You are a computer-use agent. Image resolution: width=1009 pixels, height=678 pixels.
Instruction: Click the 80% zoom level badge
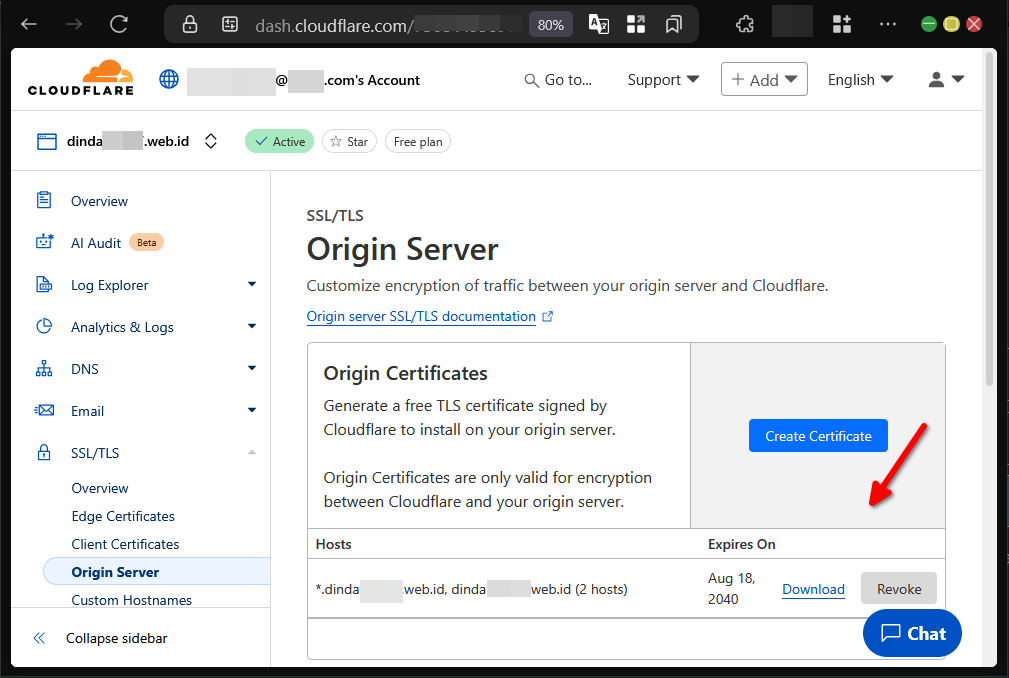coord(551,25)
